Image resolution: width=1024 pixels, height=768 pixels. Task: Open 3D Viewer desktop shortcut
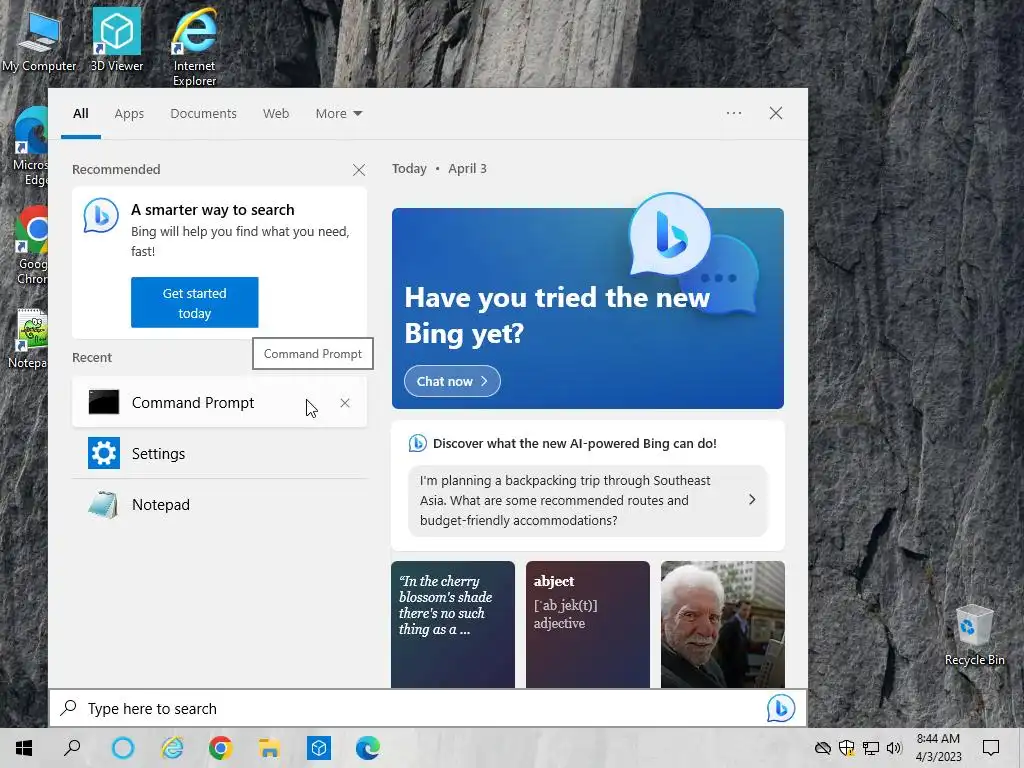(116, 39)
